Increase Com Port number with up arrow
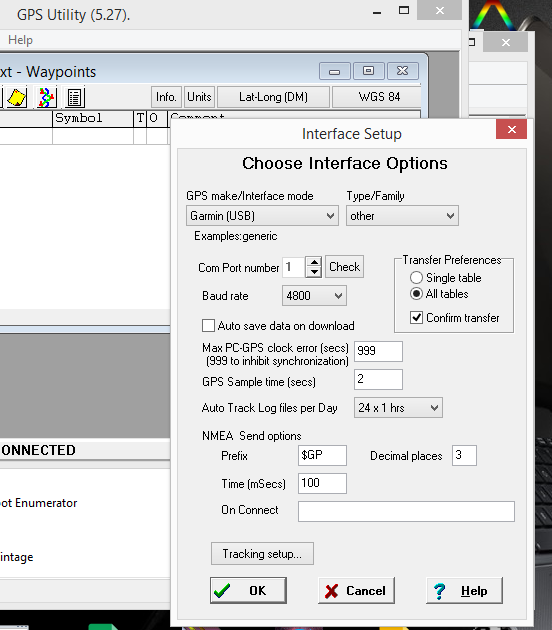 [x=314, y=262]
